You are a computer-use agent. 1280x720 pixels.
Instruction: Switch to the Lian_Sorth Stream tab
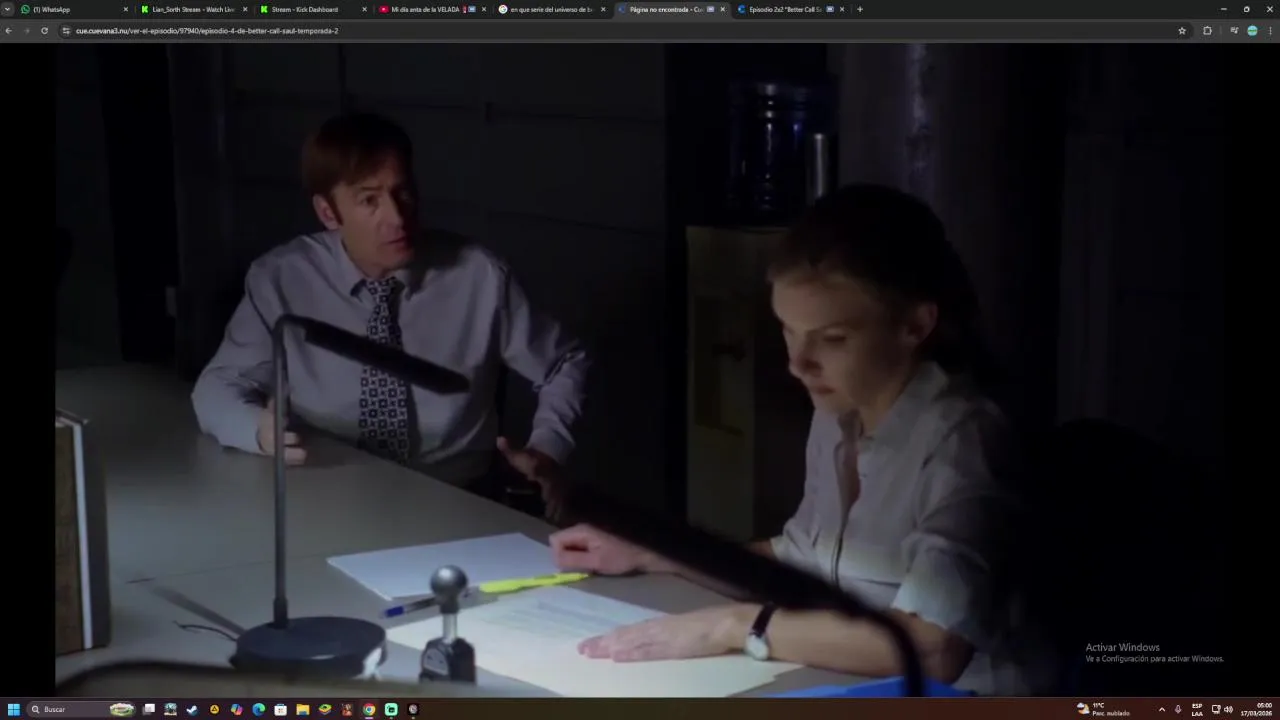[x=193, y=9]
